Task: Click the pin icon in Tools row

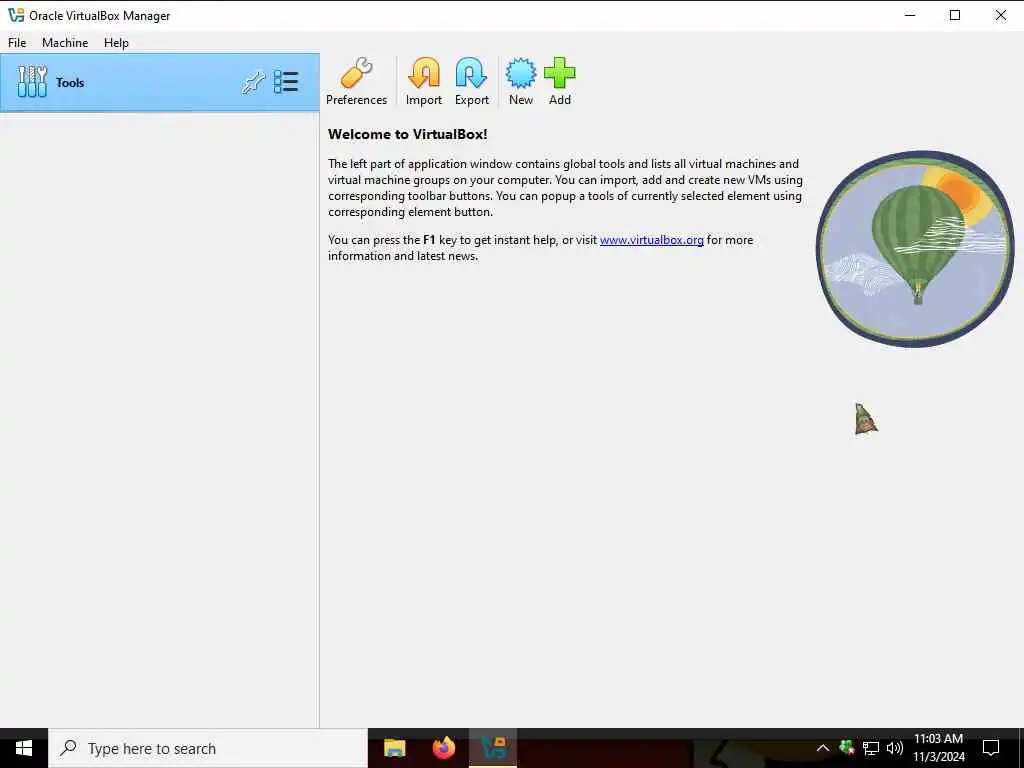Action: (x=253, y=83)
